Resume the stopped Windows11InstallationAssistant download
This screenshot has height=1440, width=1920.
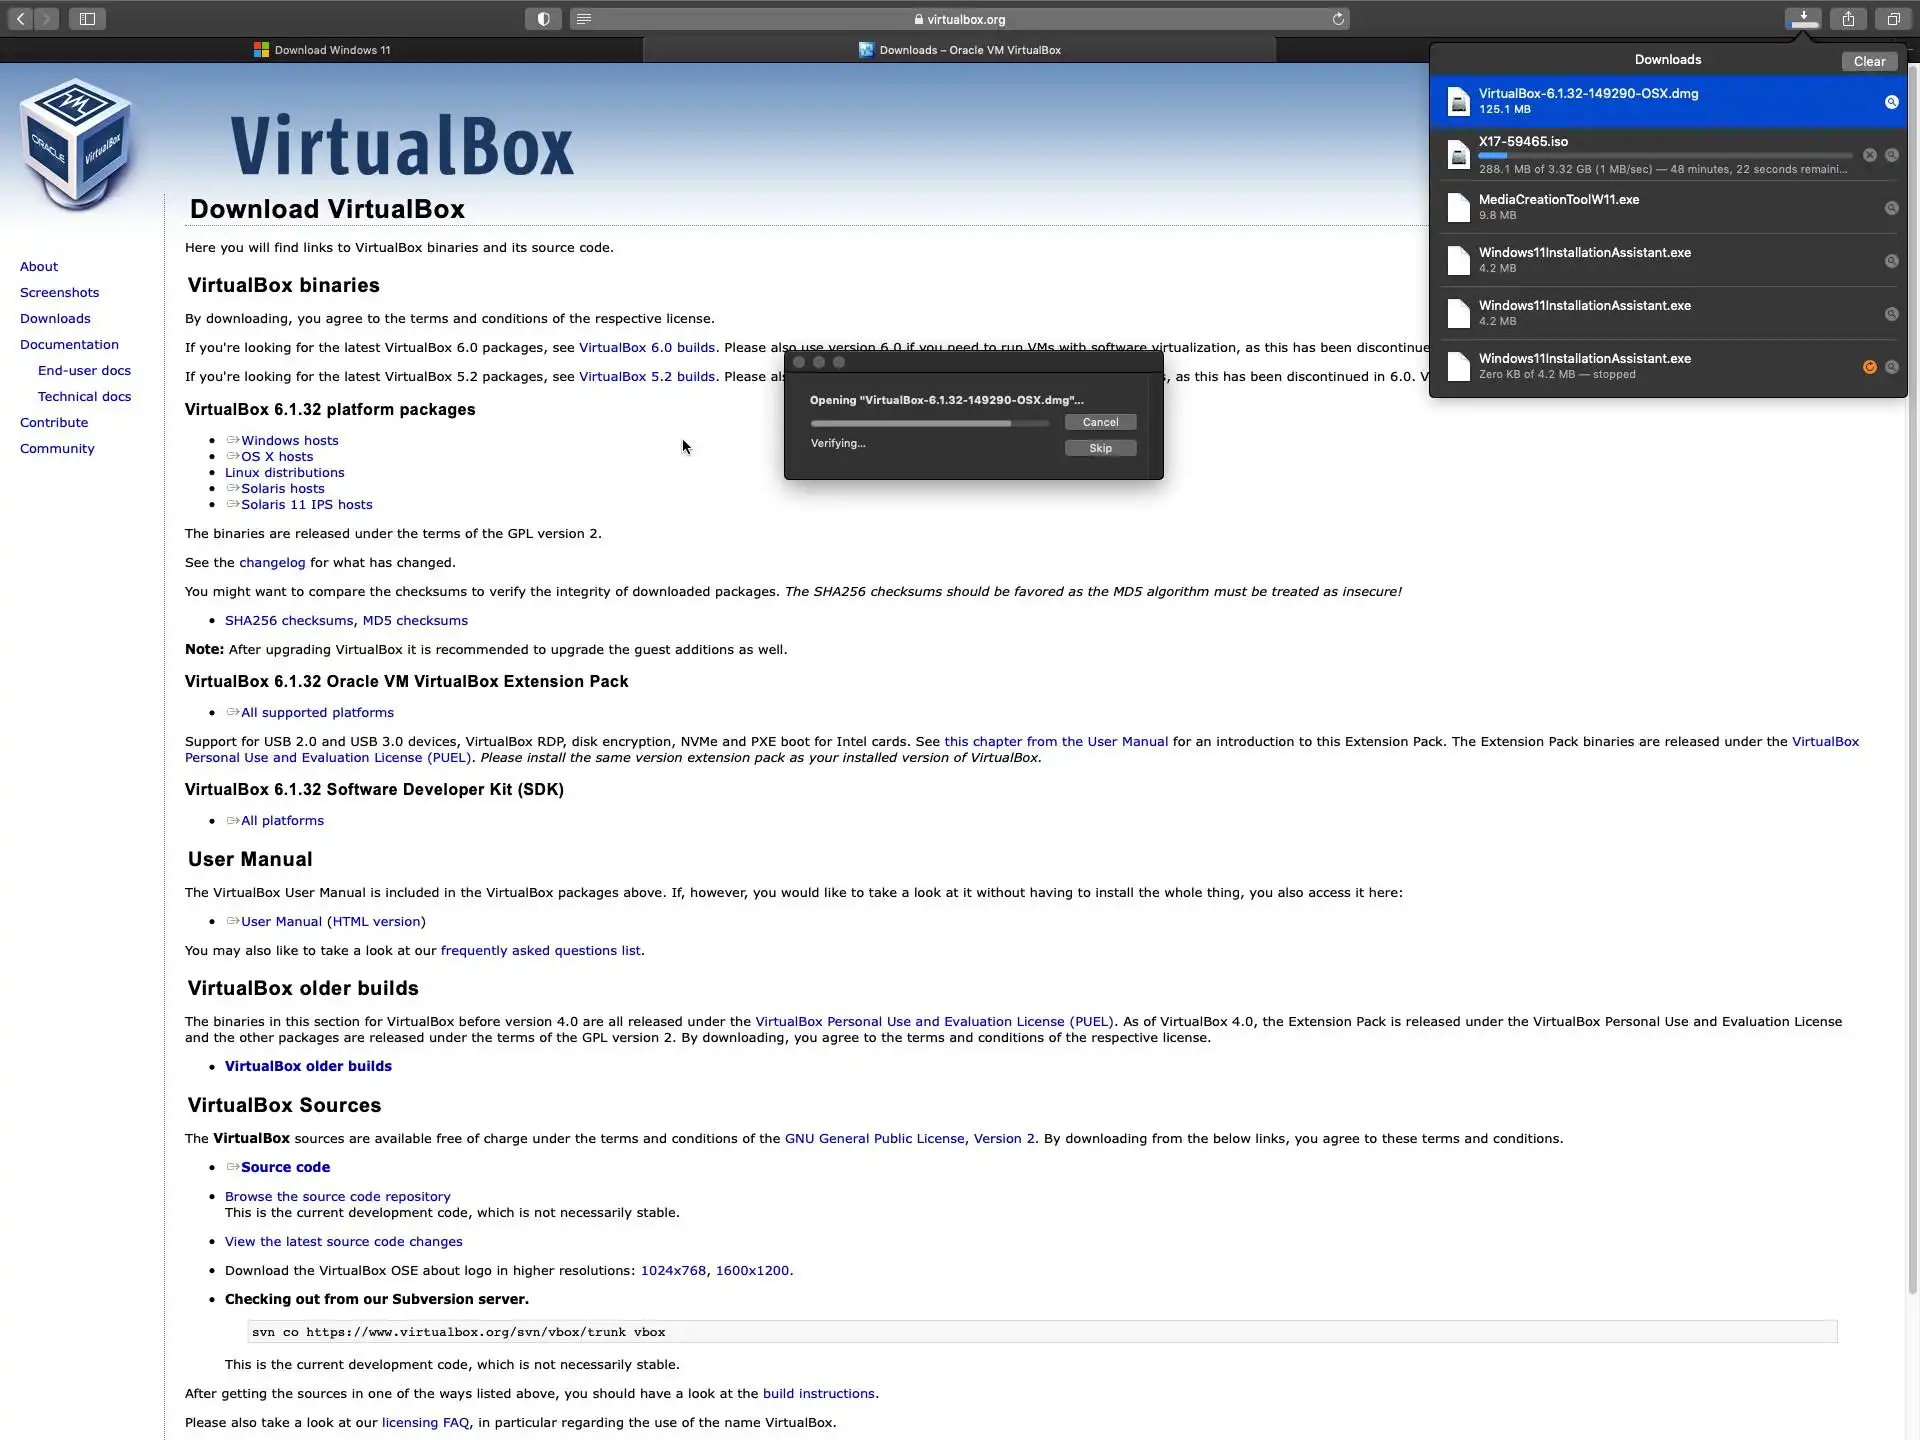[1869, 367]
